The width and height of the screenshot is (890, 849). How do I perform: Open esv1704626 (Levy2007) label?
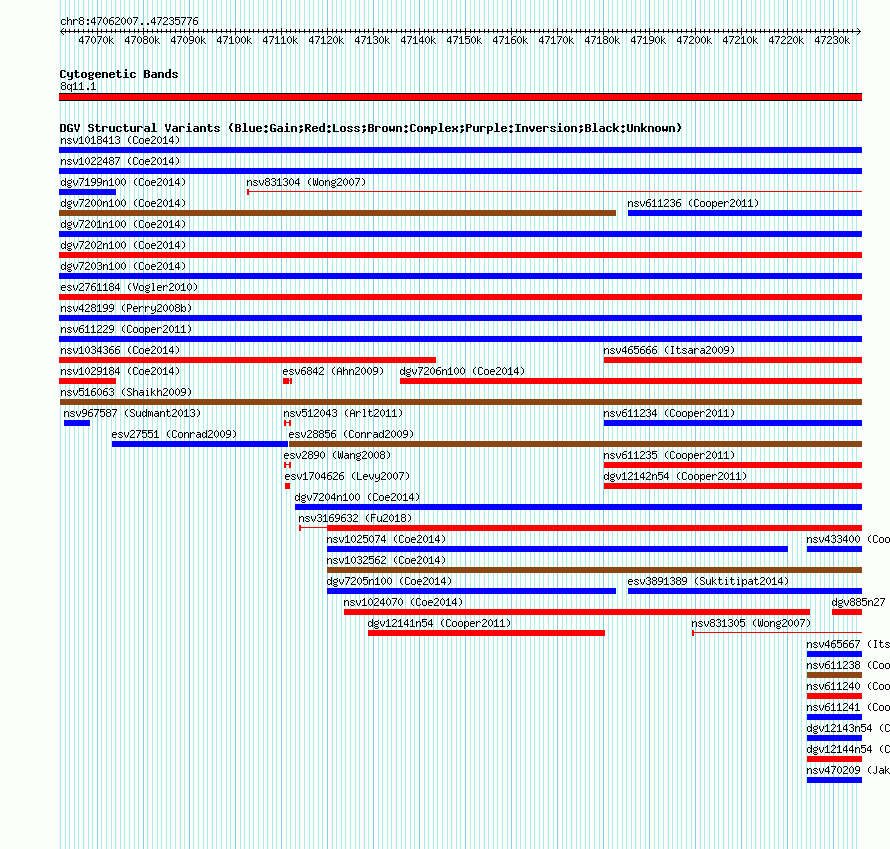point(347,476)
